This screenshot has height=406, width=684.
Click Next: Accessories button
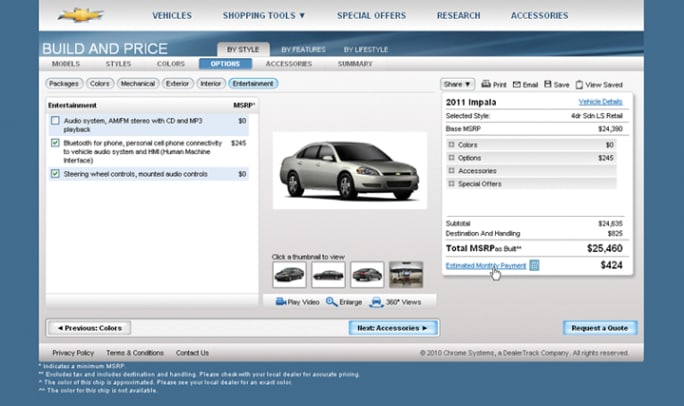coord(393,327)
